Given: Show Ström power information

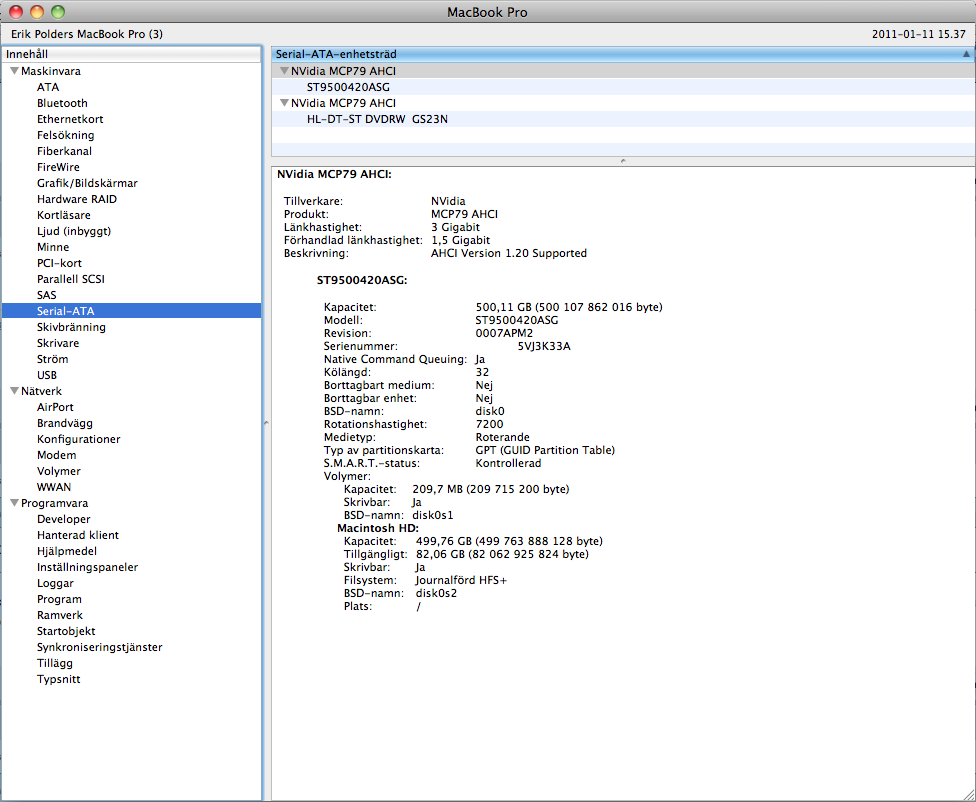Looking at the screenshot, I should [x=52, y=359].
